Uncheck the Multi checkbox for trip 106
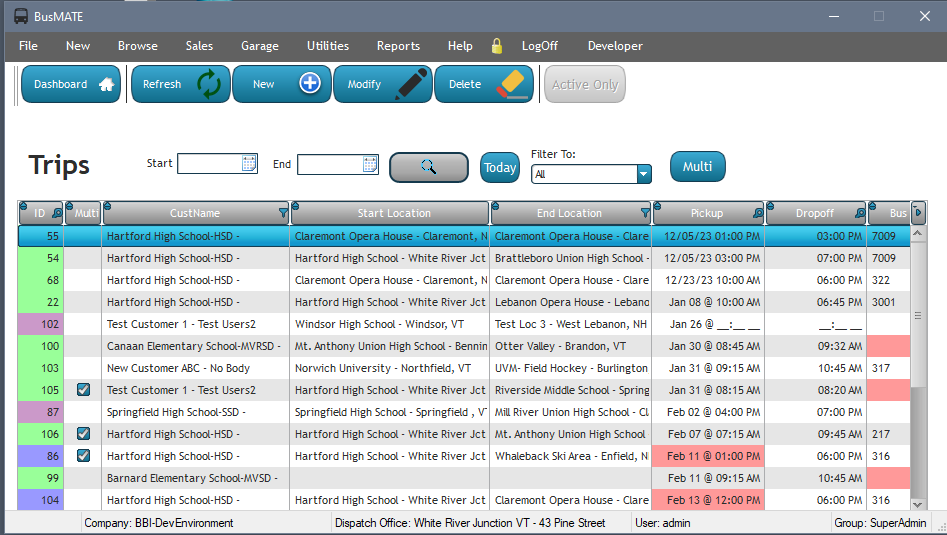Image resolution: width=947 pixels, height=535 pixels. pos(84,434)
